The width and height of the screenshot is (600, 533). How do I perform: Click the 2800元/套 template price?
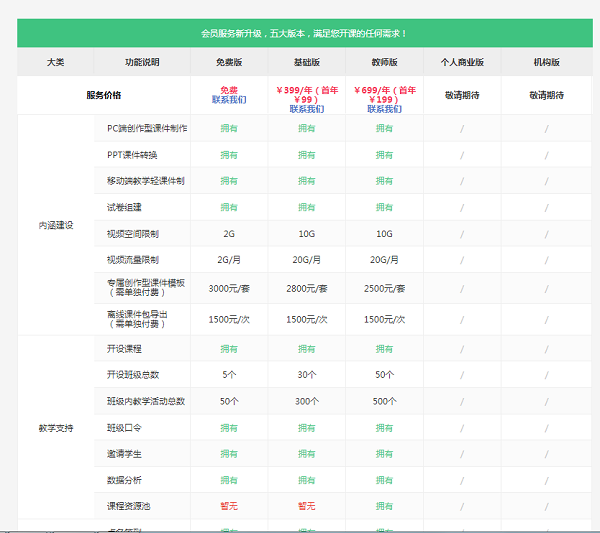307,289
